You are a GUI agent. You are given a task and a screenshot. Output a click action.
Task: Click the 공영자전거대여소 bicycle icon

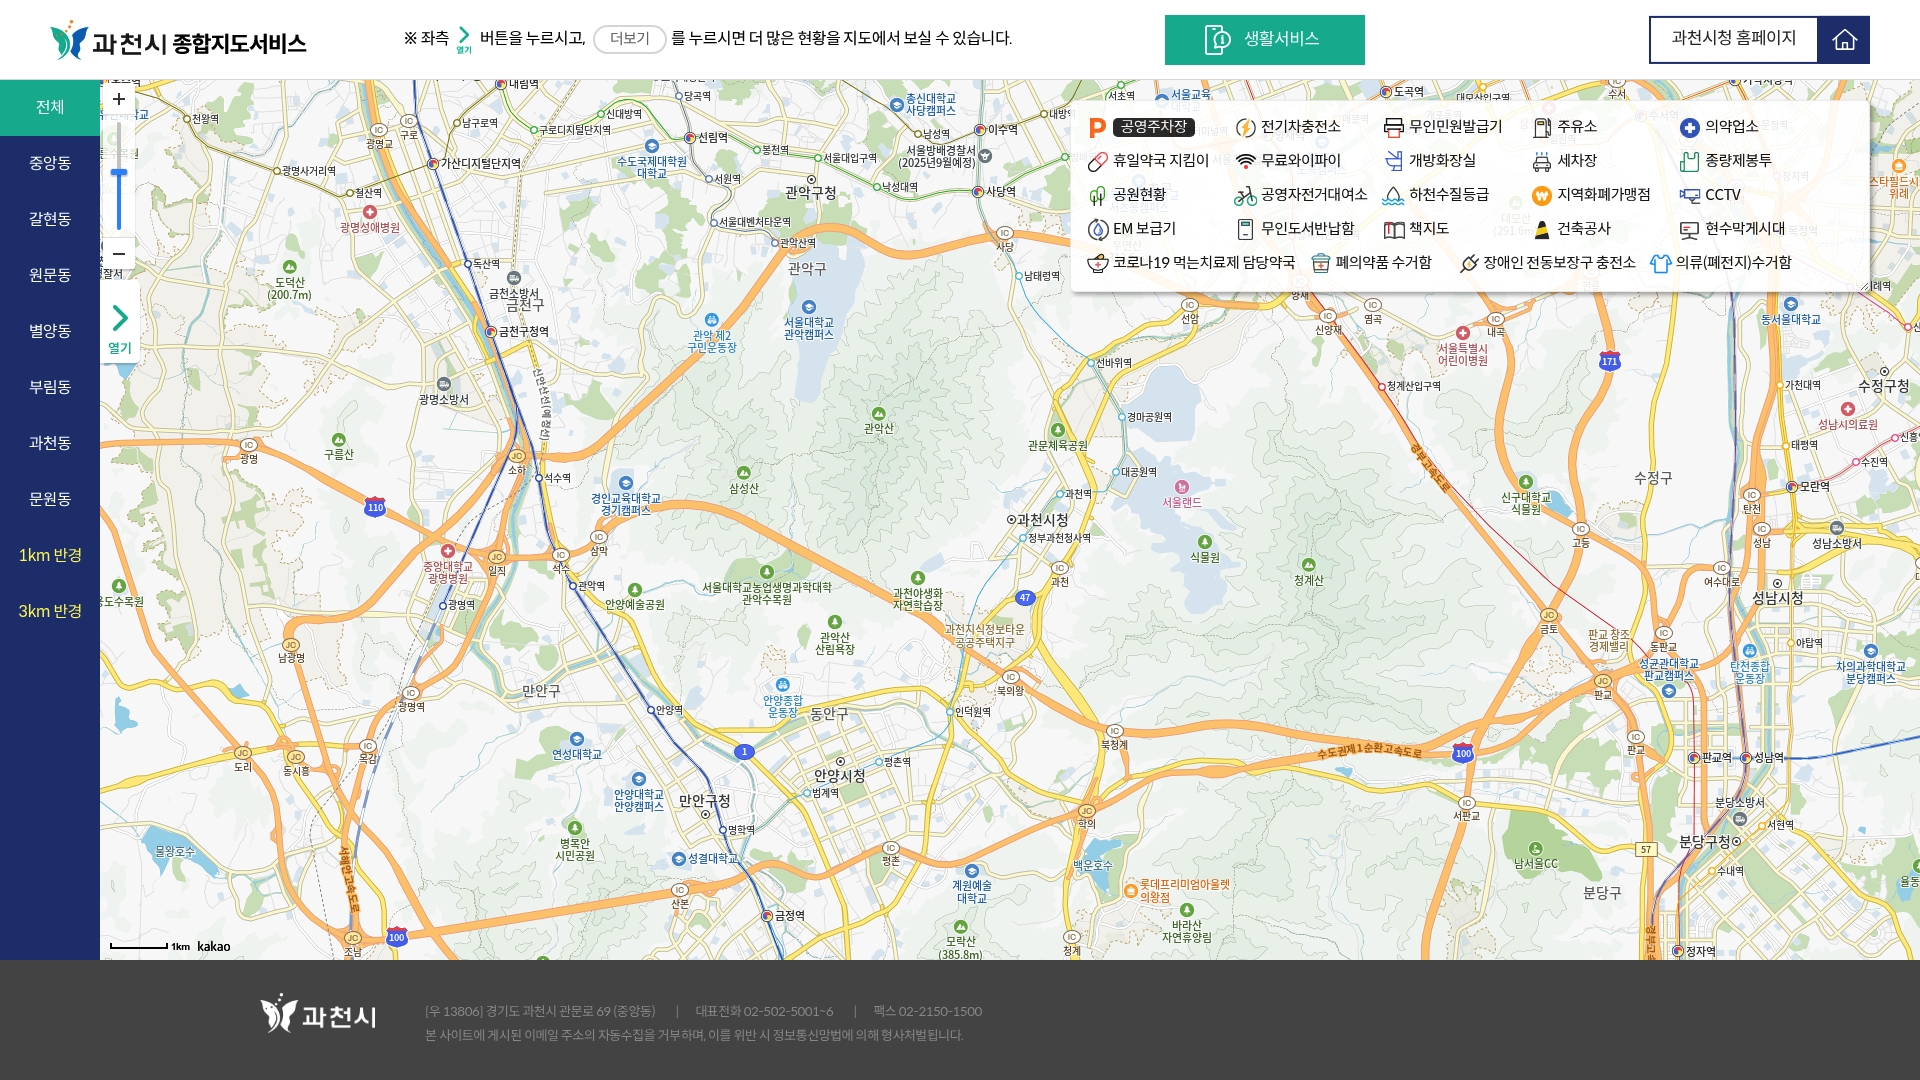[x=1245, y=195]
